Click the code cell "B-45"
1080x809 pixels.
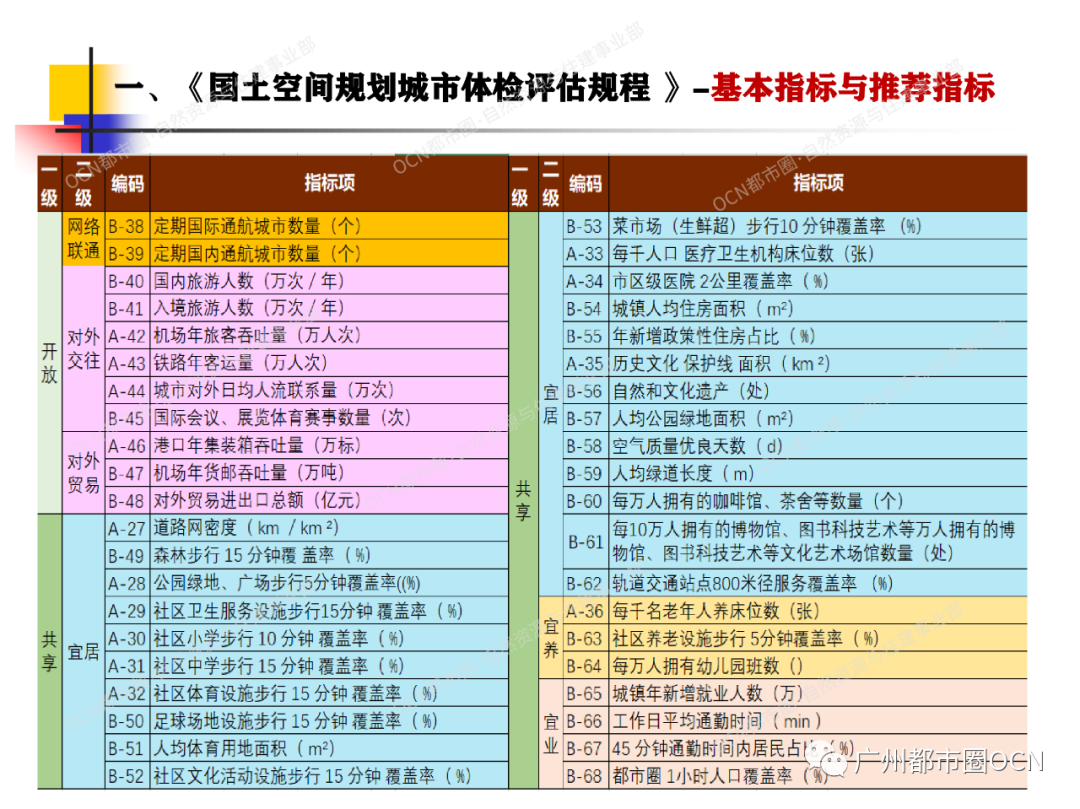tap(126, 418)
